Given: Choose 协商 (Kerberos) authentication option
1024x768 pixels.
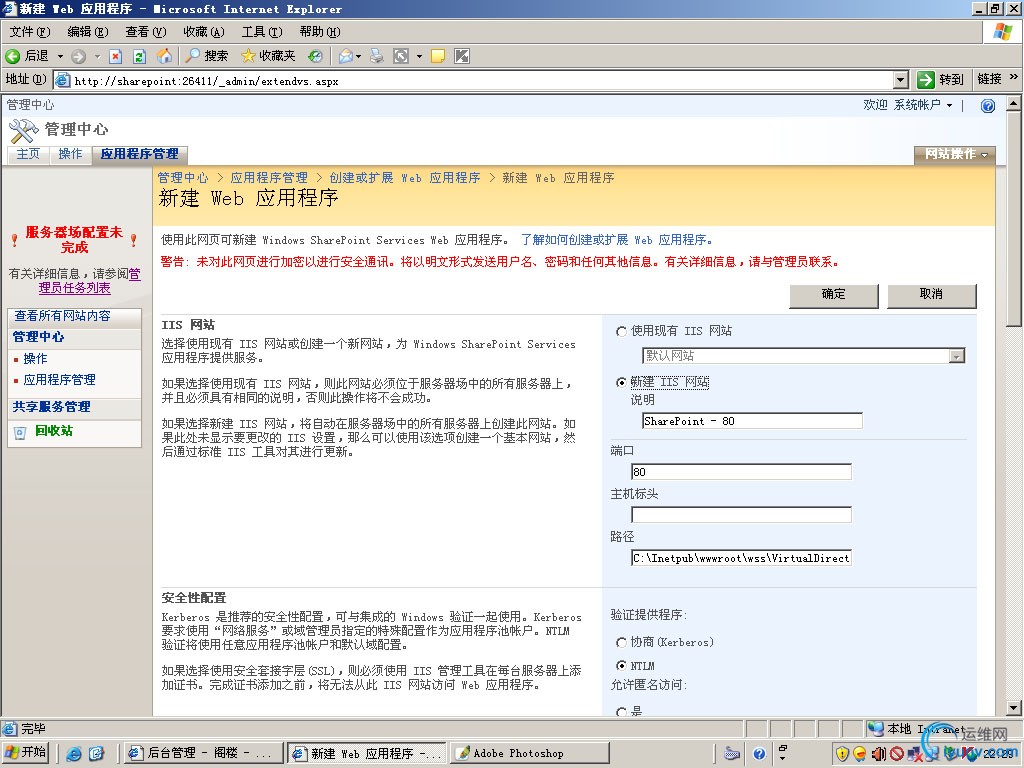Looking at the screenshot, I should click(621, 643).
